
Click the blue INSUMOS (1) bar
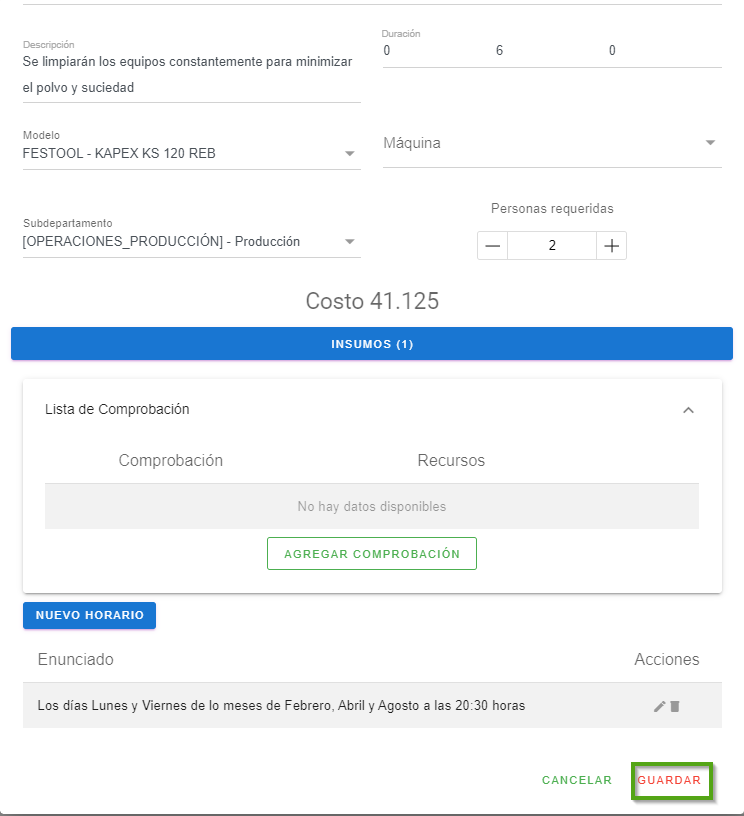point(372,344)
